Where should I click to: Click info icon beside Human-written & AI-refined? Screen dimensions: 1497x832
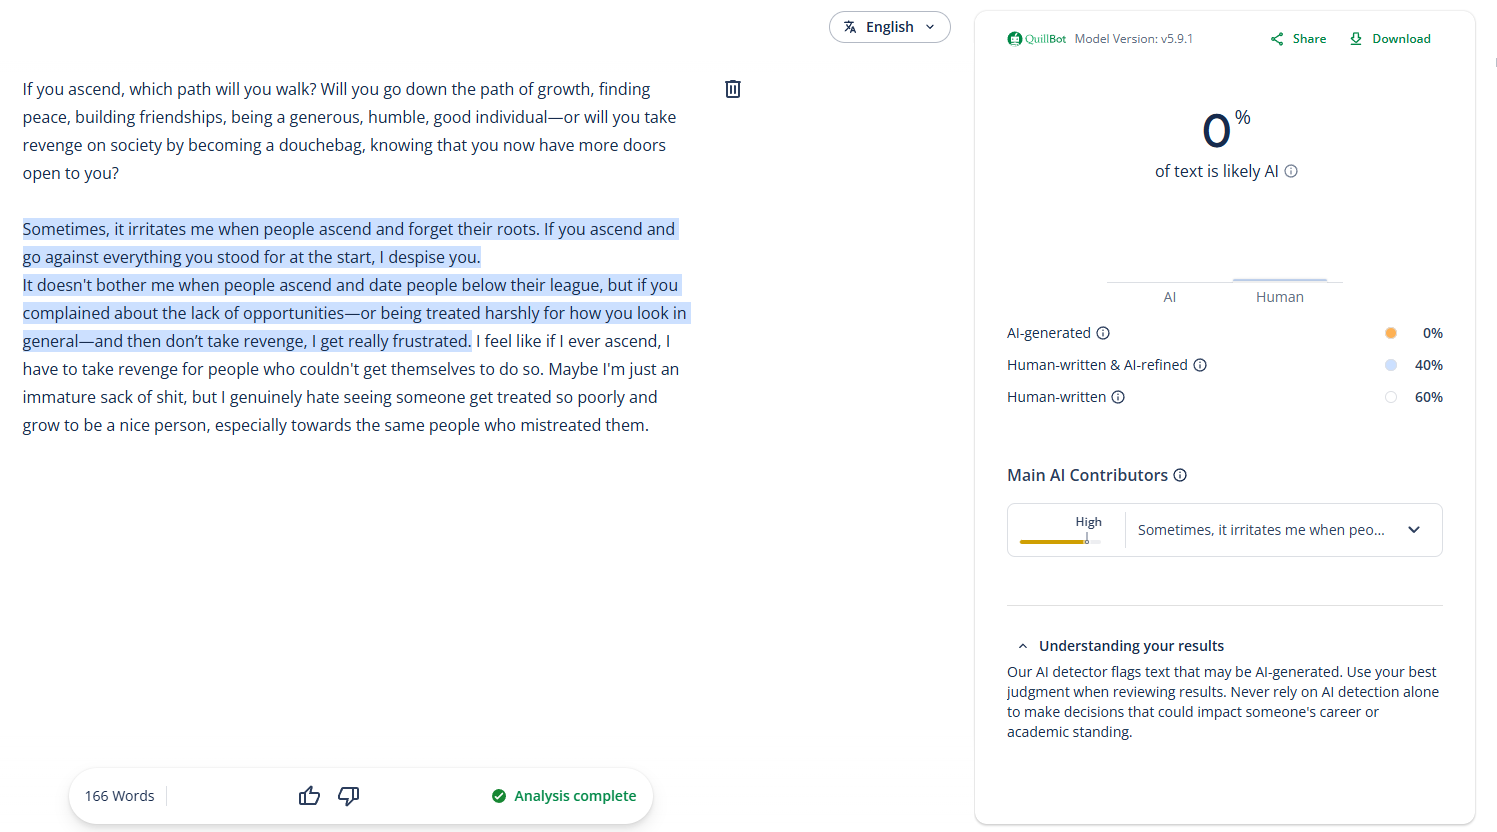tap(1200, 365)
